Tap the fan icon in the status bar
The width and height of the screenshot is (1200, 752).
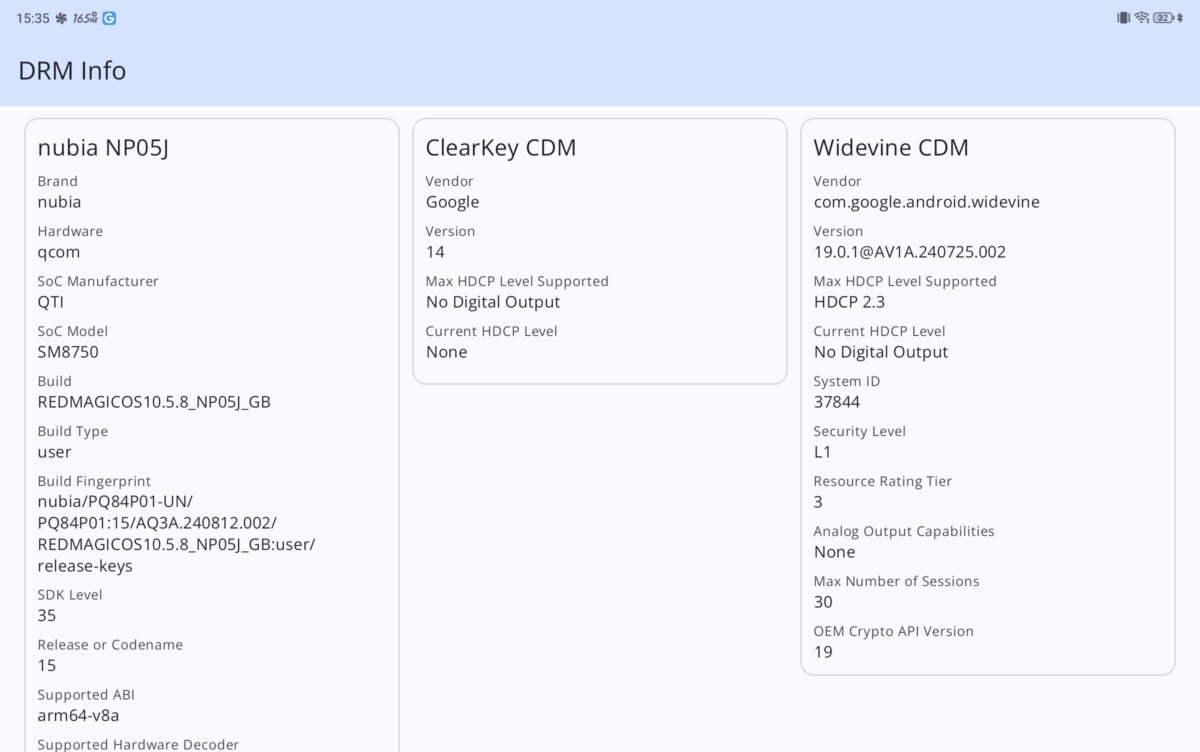tap(61, 18)
